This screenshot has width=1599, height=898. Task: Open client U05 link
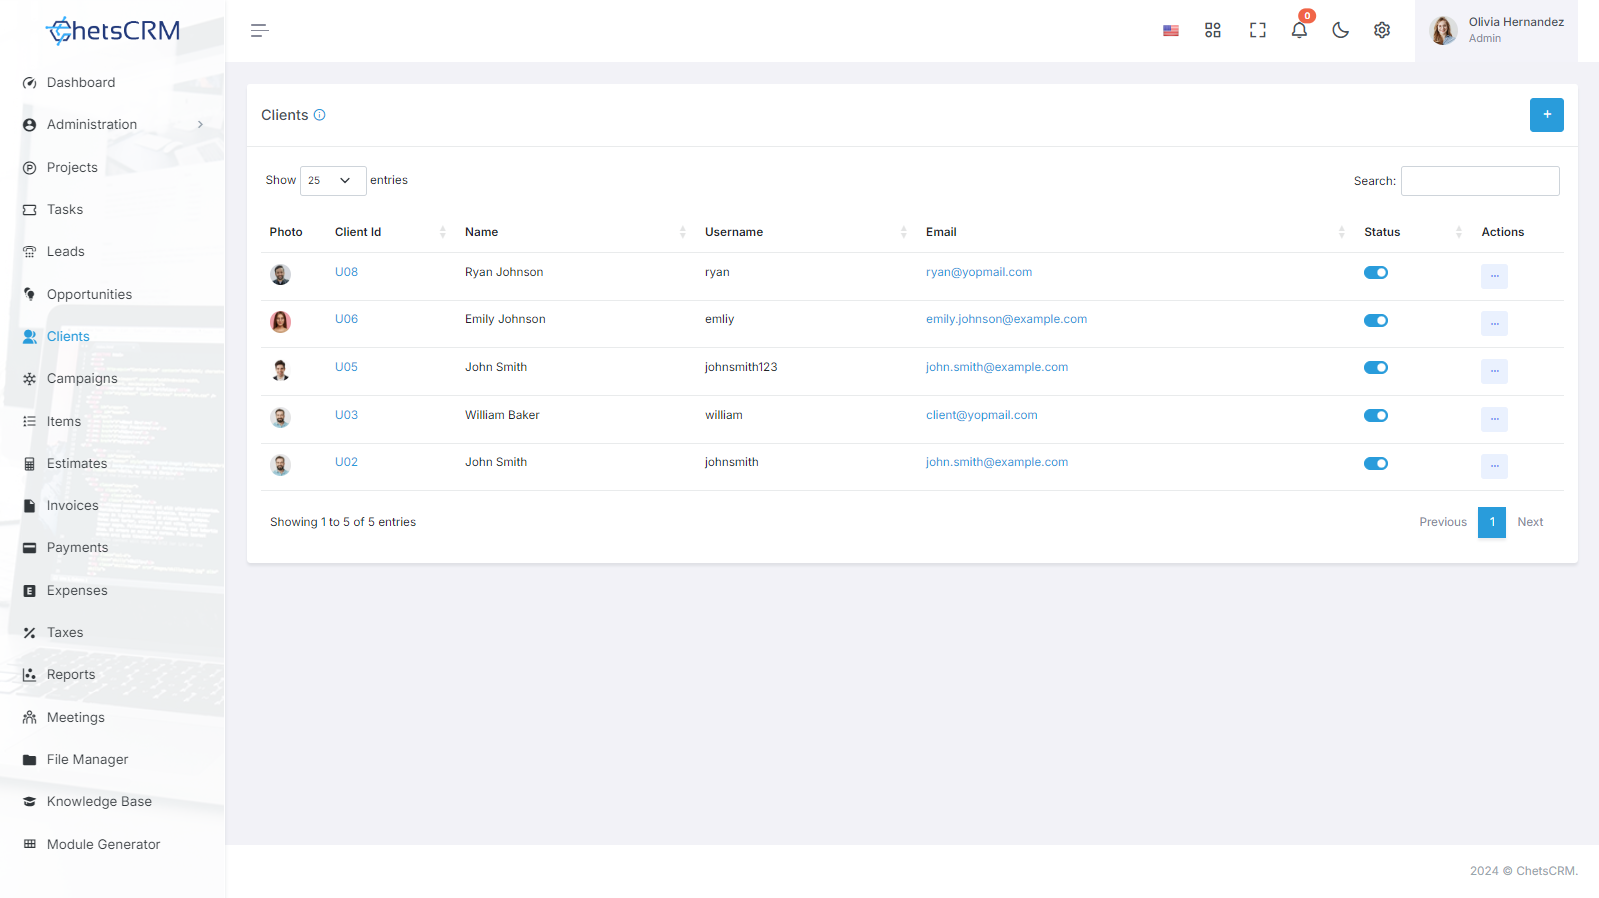(346, 367)
